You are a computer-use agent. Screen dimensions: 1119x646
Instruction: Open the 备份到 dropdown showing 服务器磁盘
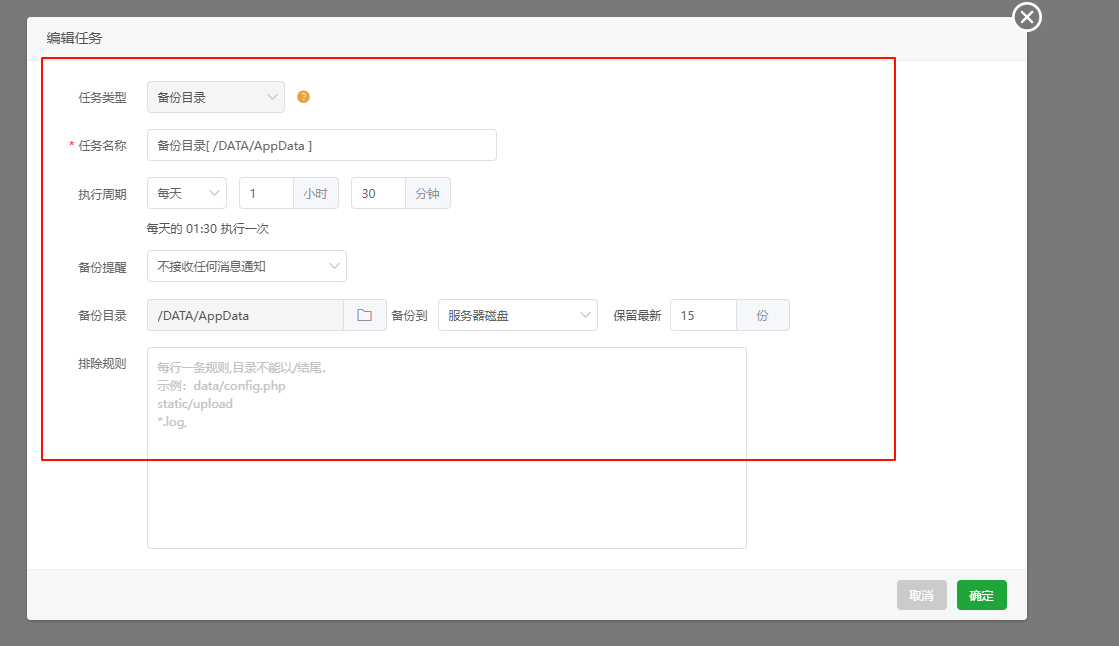coord(517,315)
